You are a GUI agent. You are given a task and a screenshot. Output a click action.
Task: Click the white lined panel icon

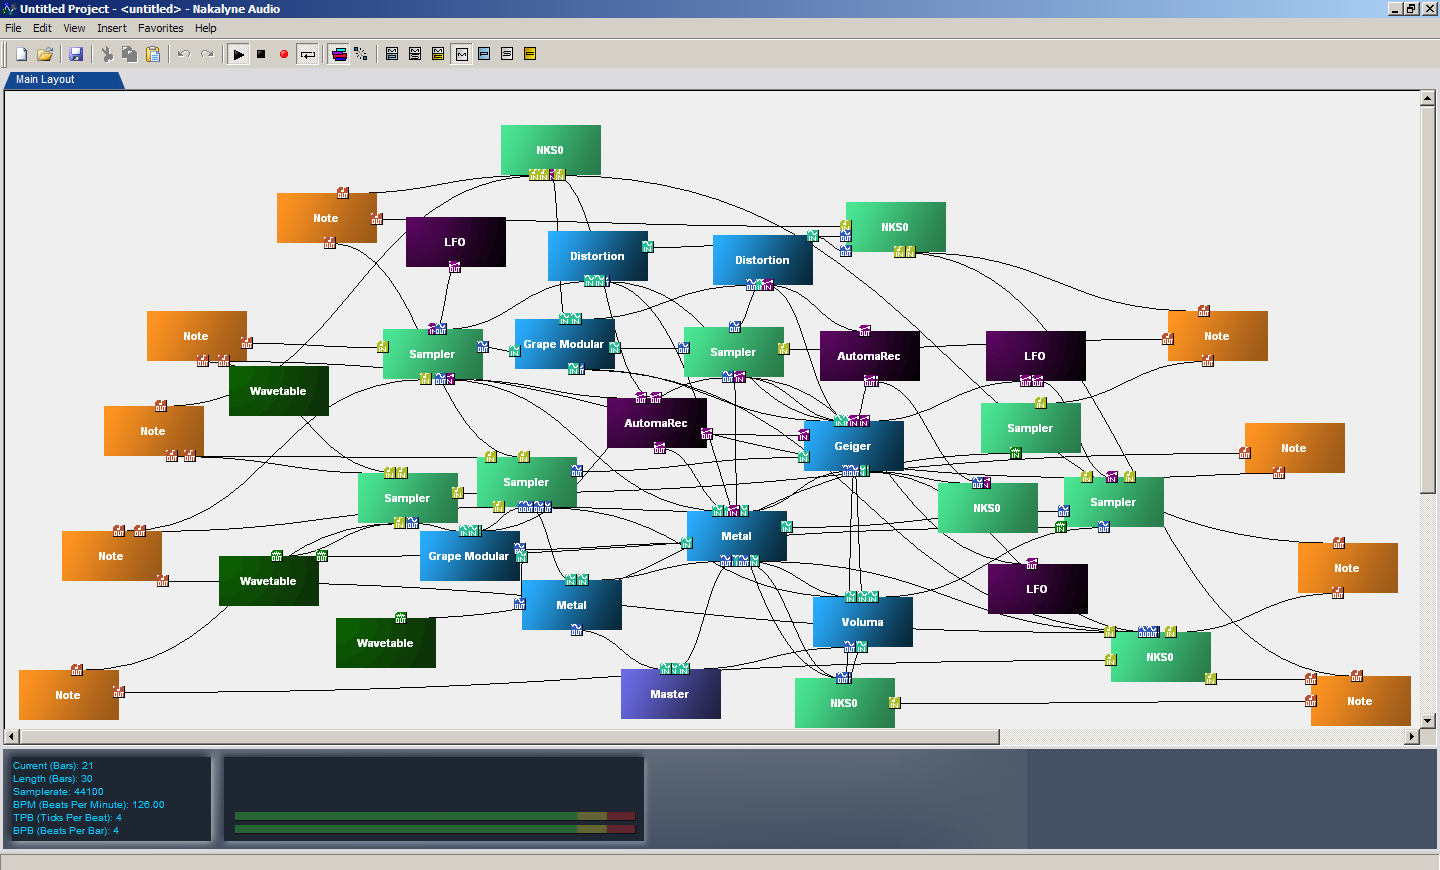point(507,54)
